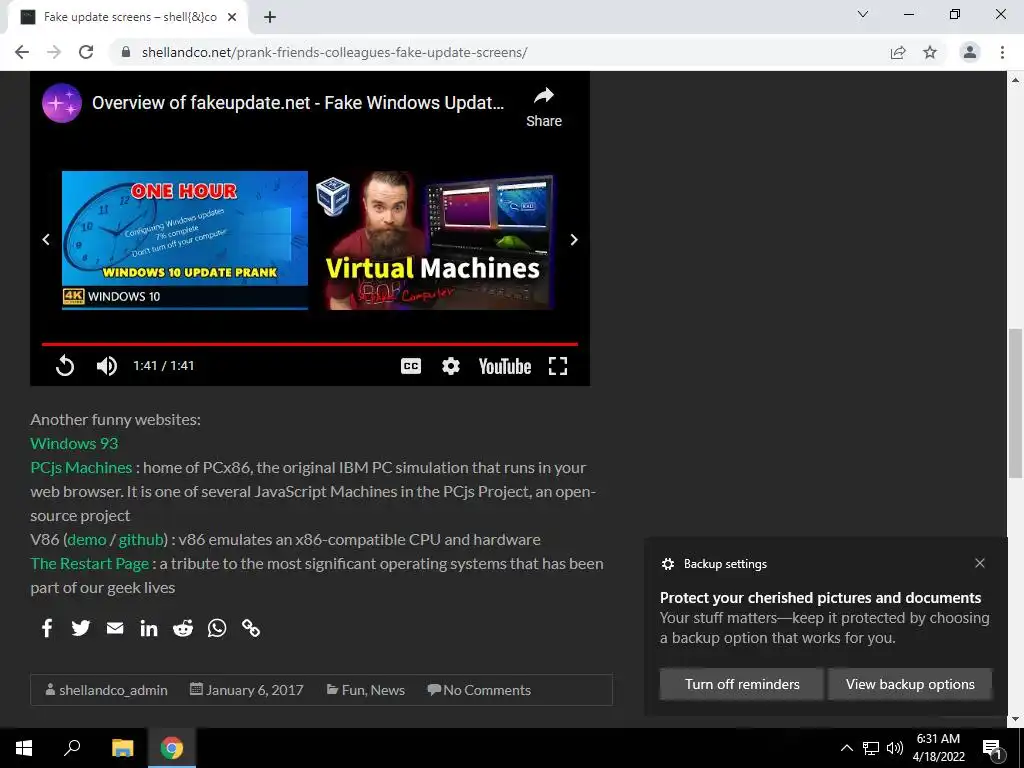The height and width of the screenshot is (768, 1024).
Task: Open the Windows 93 link
Action: click(x=74, y=443)
